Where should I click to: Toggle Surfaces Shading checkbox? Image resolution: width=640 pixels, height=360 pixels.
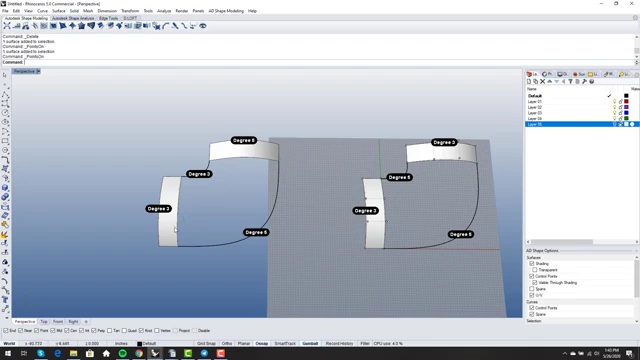(x=531, y=264)
